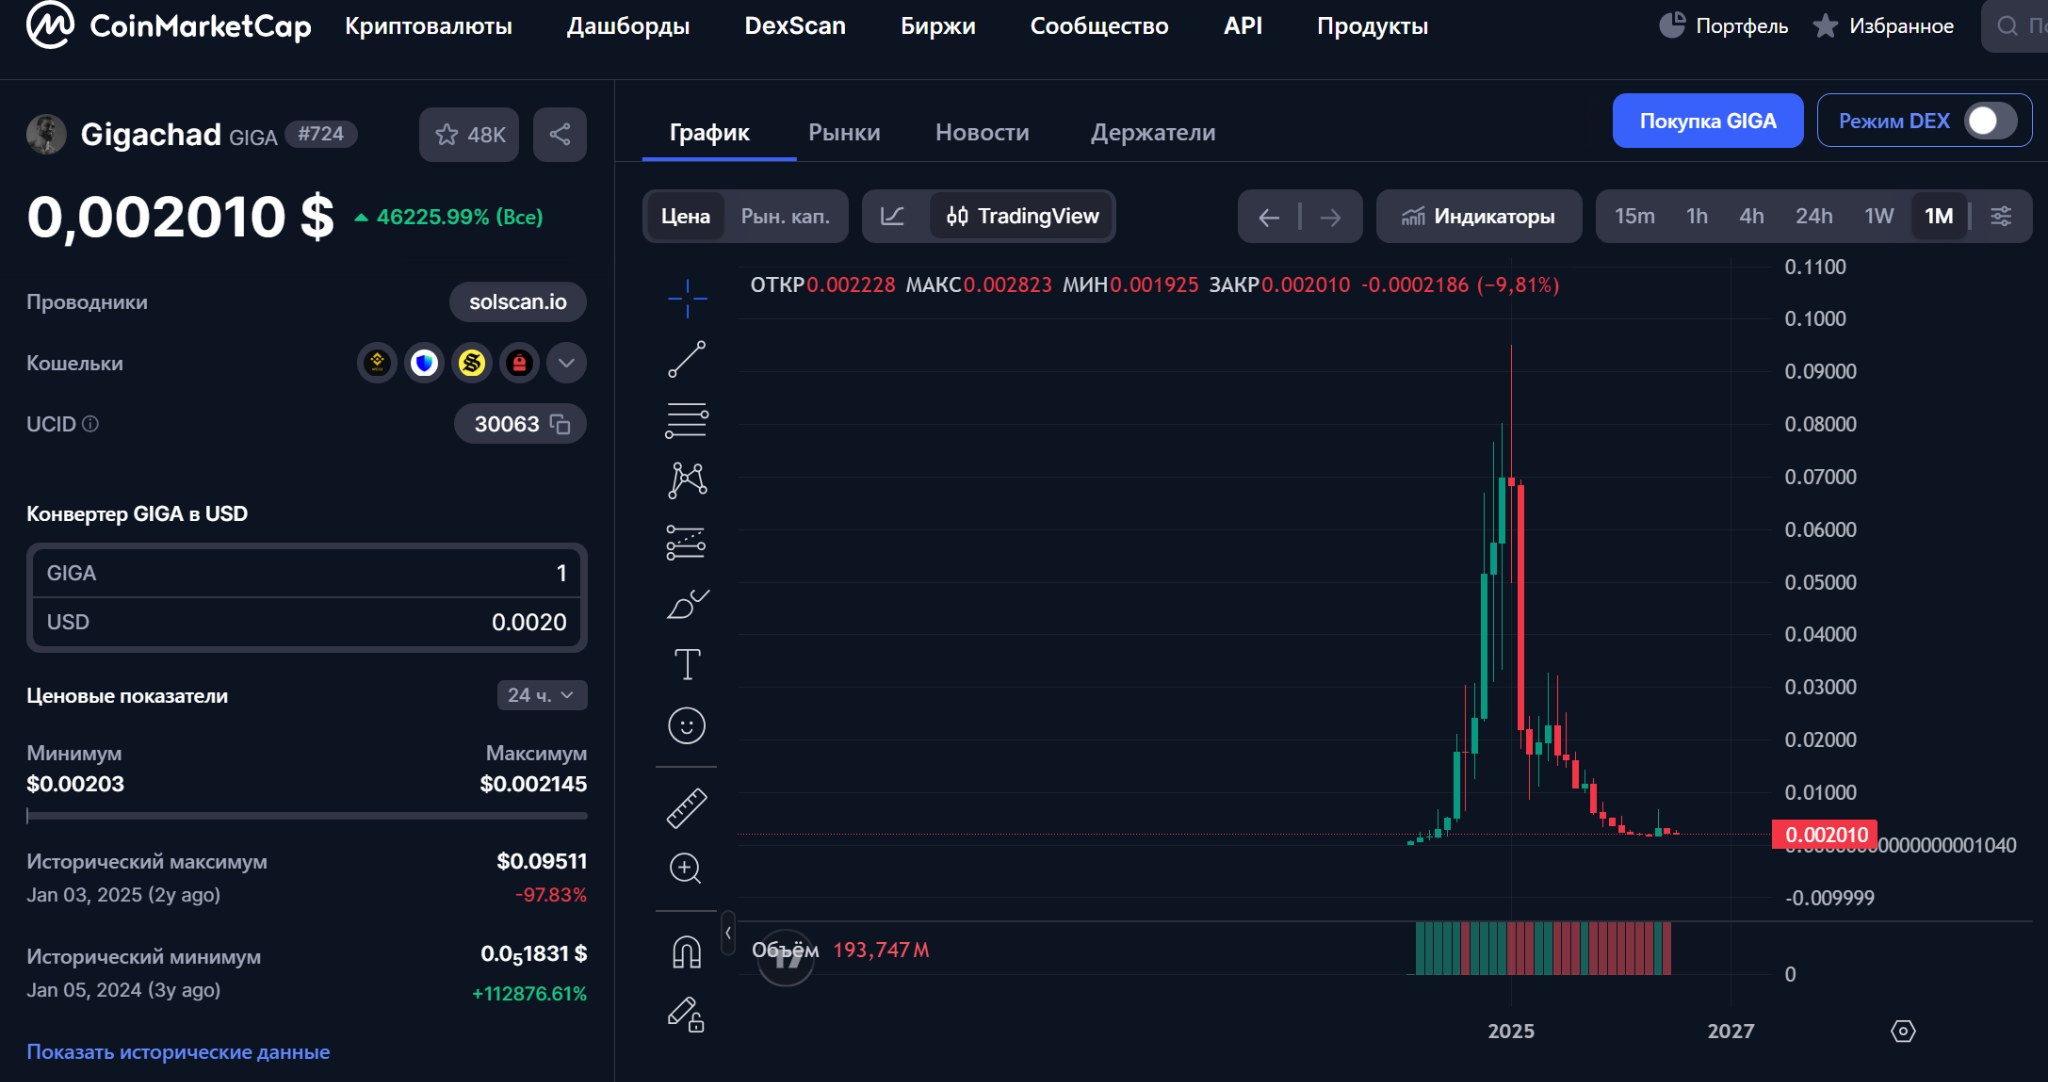Switch chart to Market cap view
The image size is (2048, 1082).
pos(785,216)
